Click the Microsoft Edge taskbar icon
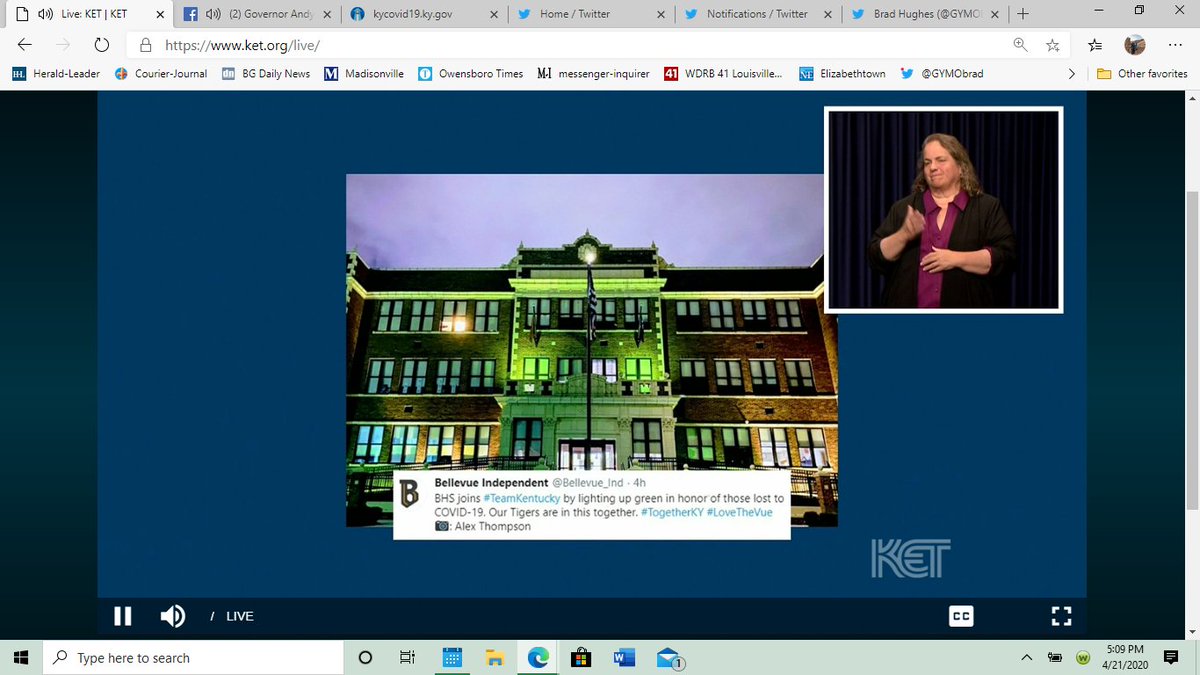 (x=537, y=657)
